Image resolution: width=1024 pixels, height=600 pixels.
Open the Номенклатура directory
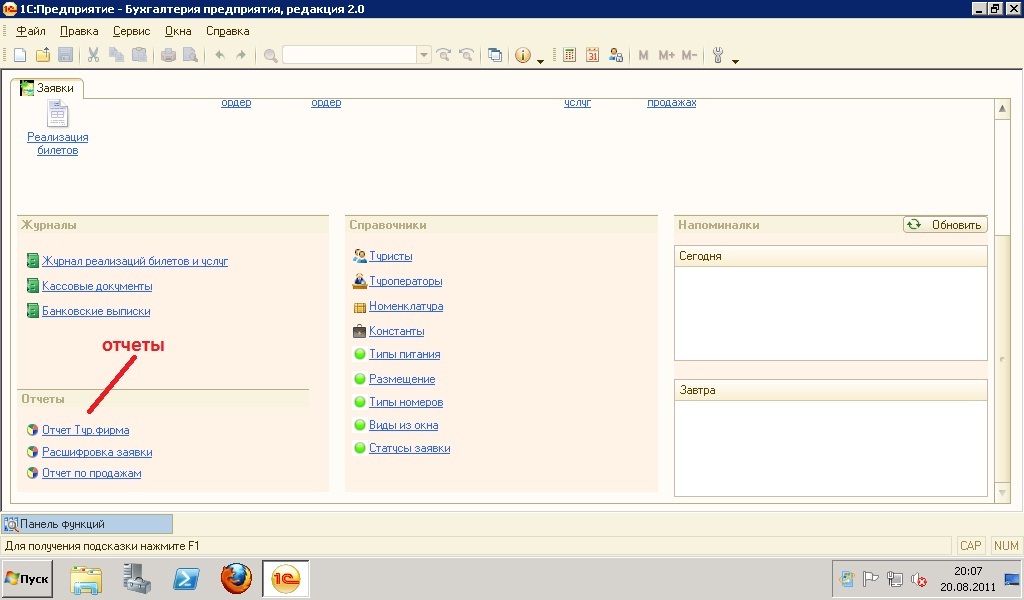pos(406,306)
